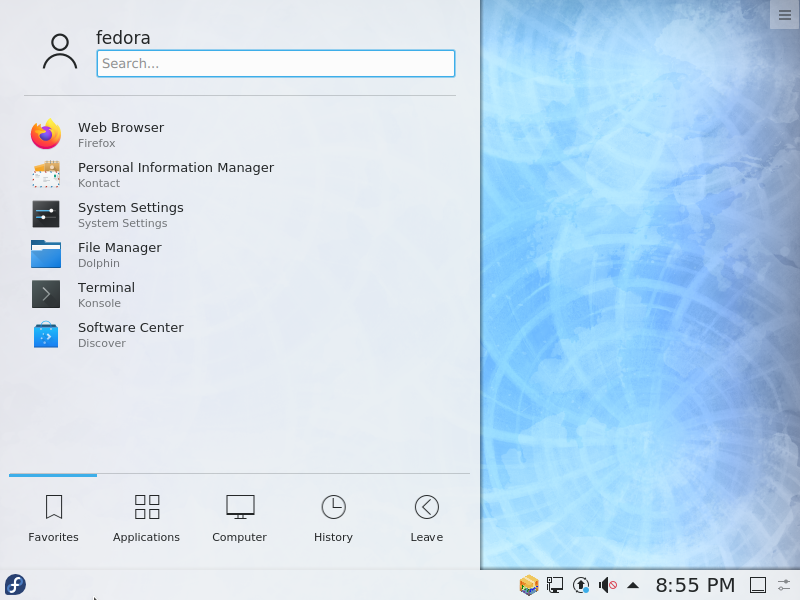Click the 8:55 PM clock
The image size is (800, 600).
pyautogui.click(x=695, y=585)
